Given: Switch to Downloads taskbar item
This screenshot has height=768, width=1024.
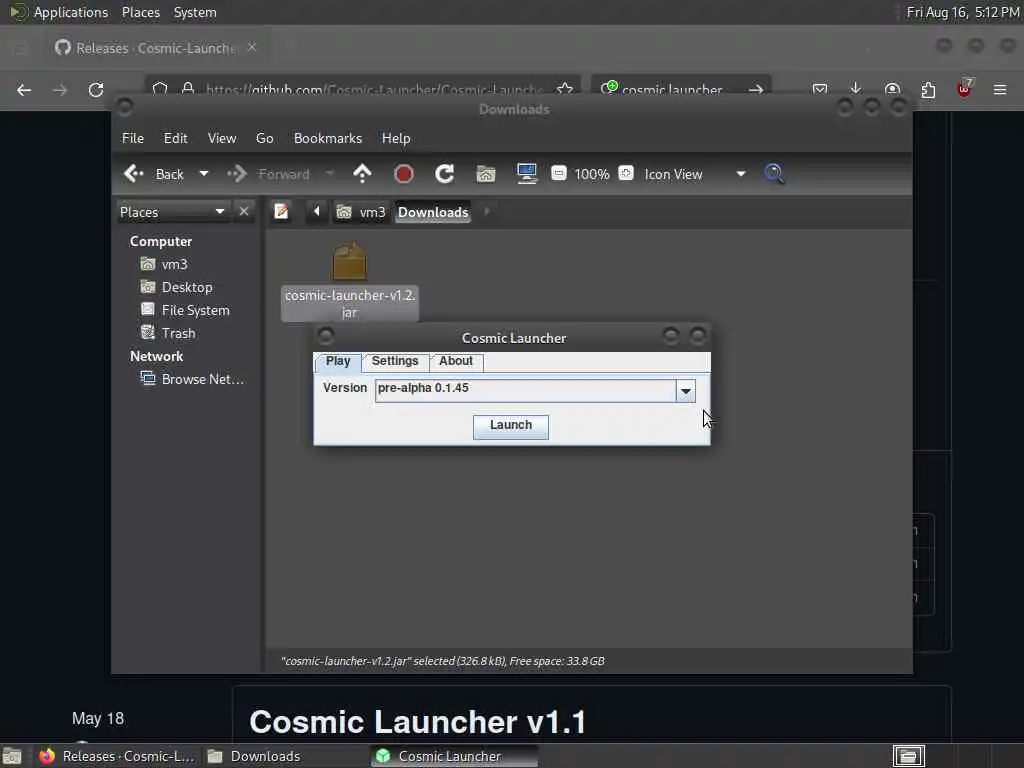Looking at the screenshot, I should coord(255,756).
